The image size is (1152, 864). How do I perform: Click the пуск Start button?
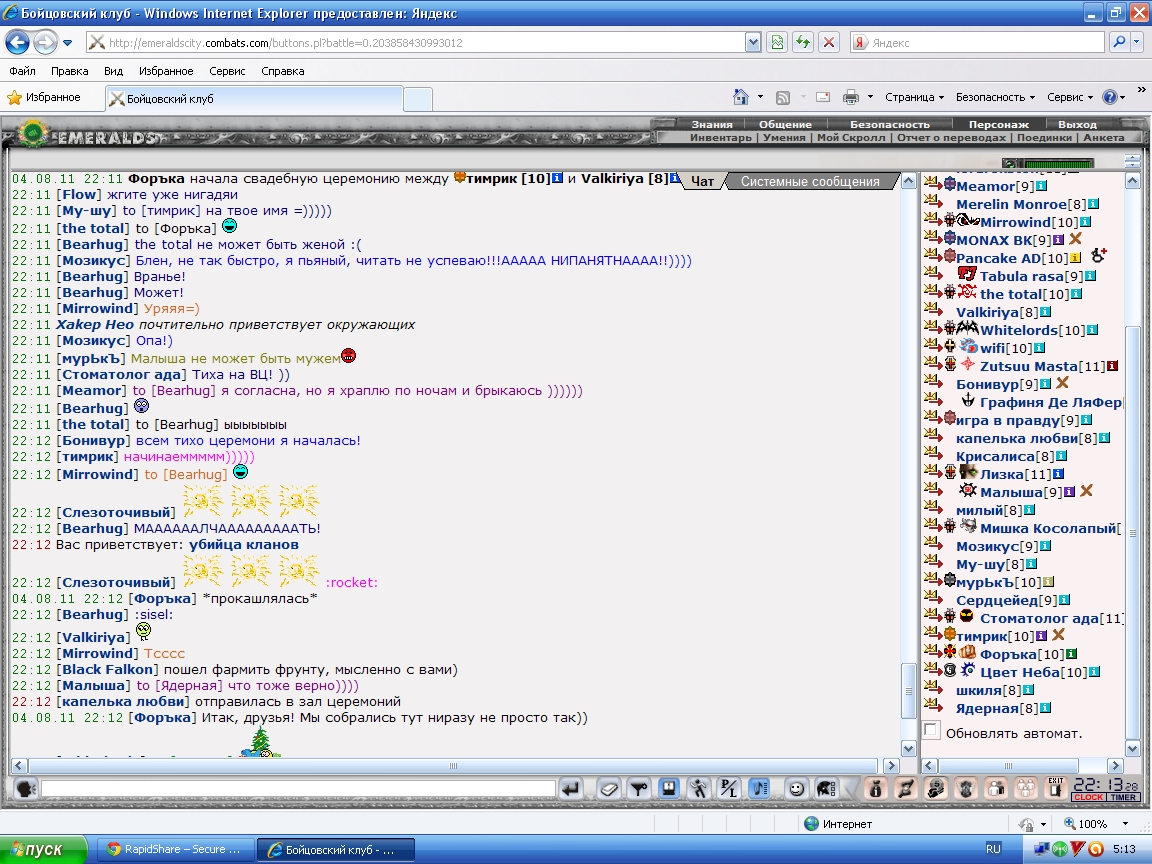coord(43,849)
